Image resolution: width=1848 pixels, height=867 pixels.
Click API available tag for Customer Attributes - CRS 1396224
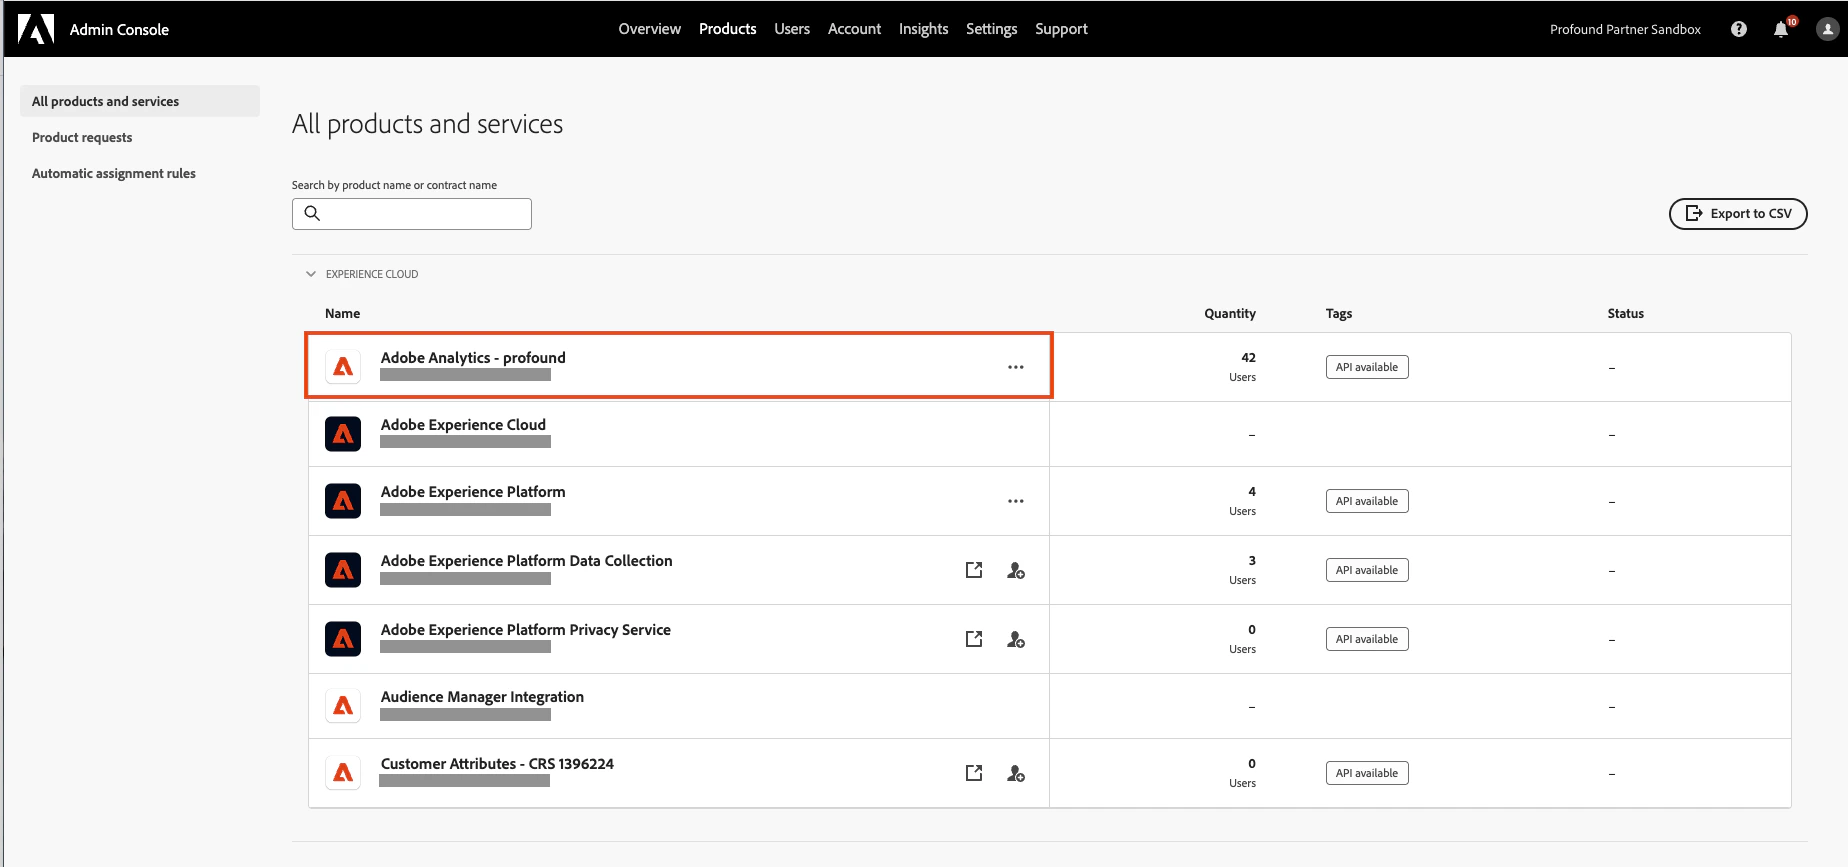tap(1367, 773)
